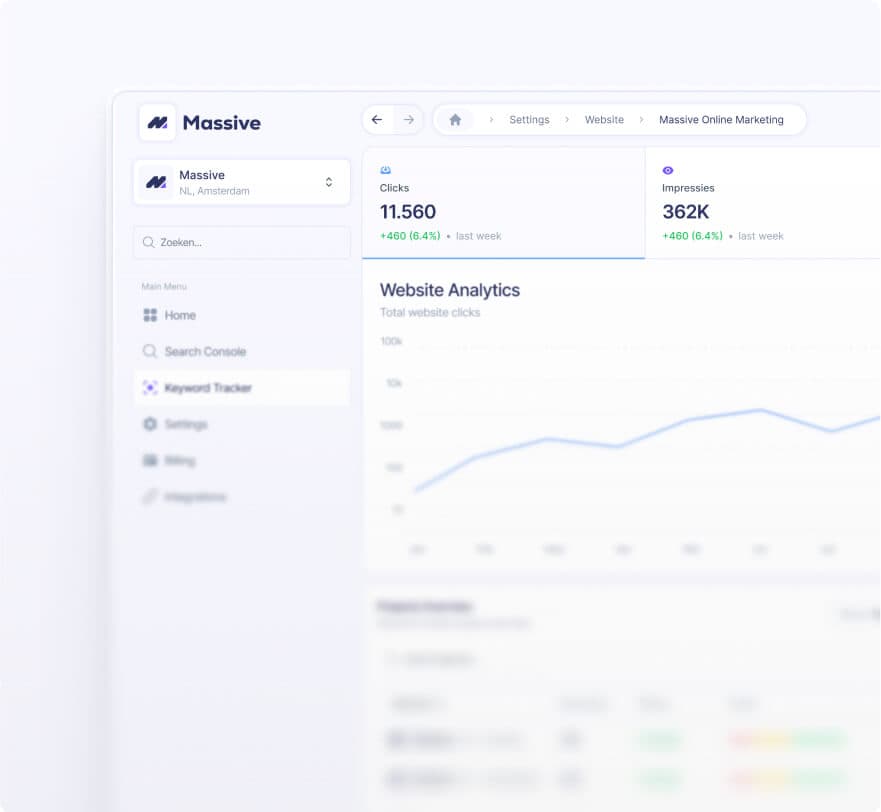
Task: Click the Impressies eye icon
Action: point(667,170)
